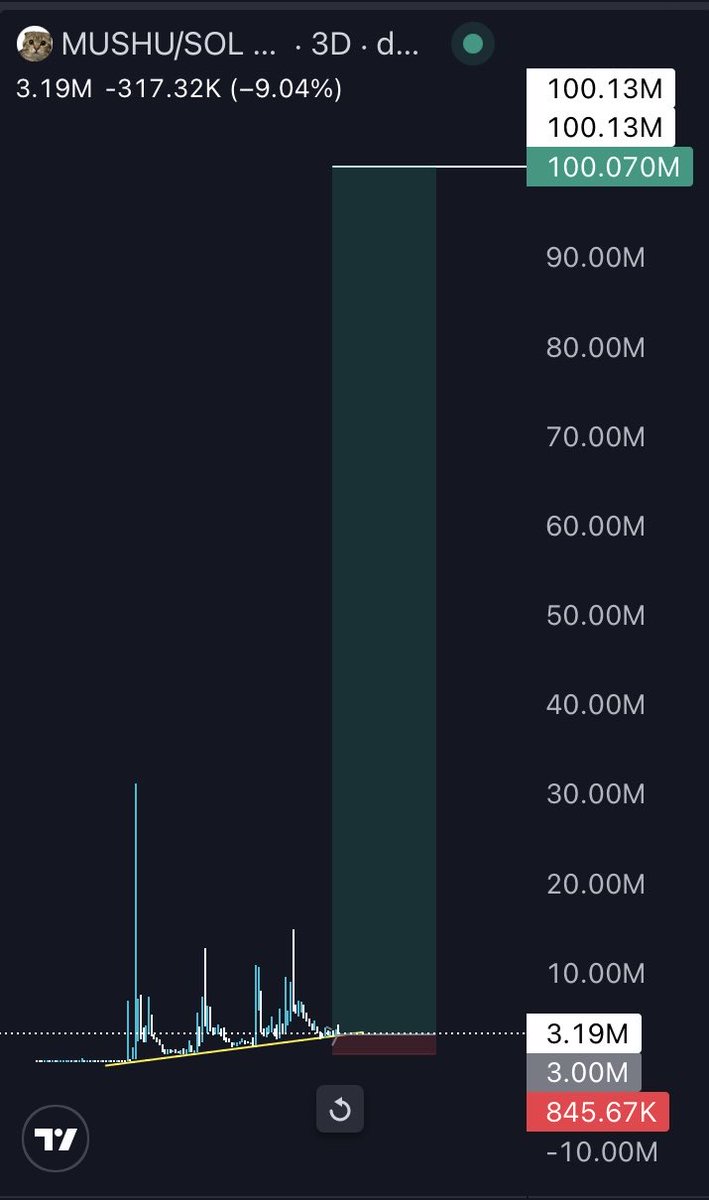709x1200 pixels.
Task: Click the gray 3.00M entry price label
Action: [584, 1072]
